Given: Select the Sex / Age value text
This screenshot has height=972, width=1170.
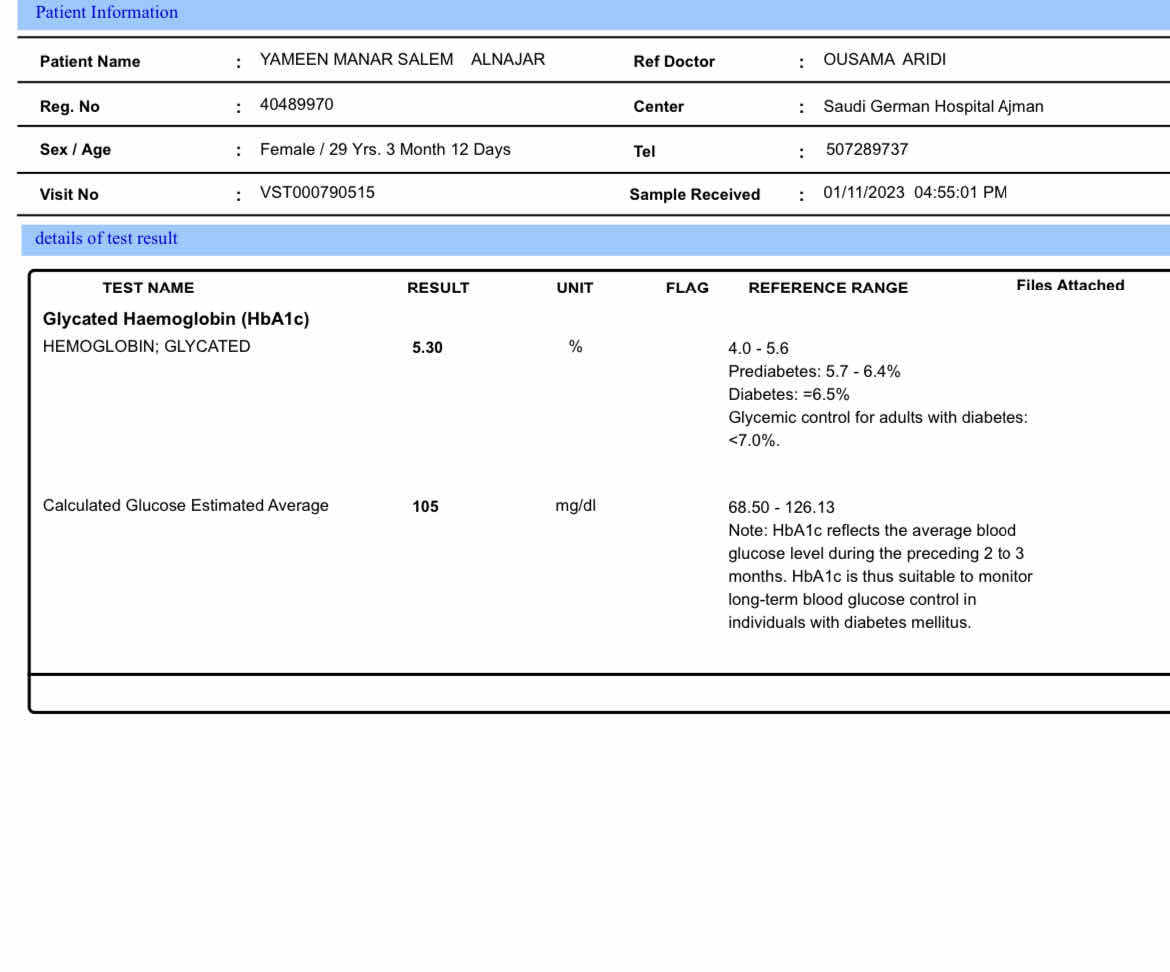Looking at the screenshot, I should pos(385,150).
